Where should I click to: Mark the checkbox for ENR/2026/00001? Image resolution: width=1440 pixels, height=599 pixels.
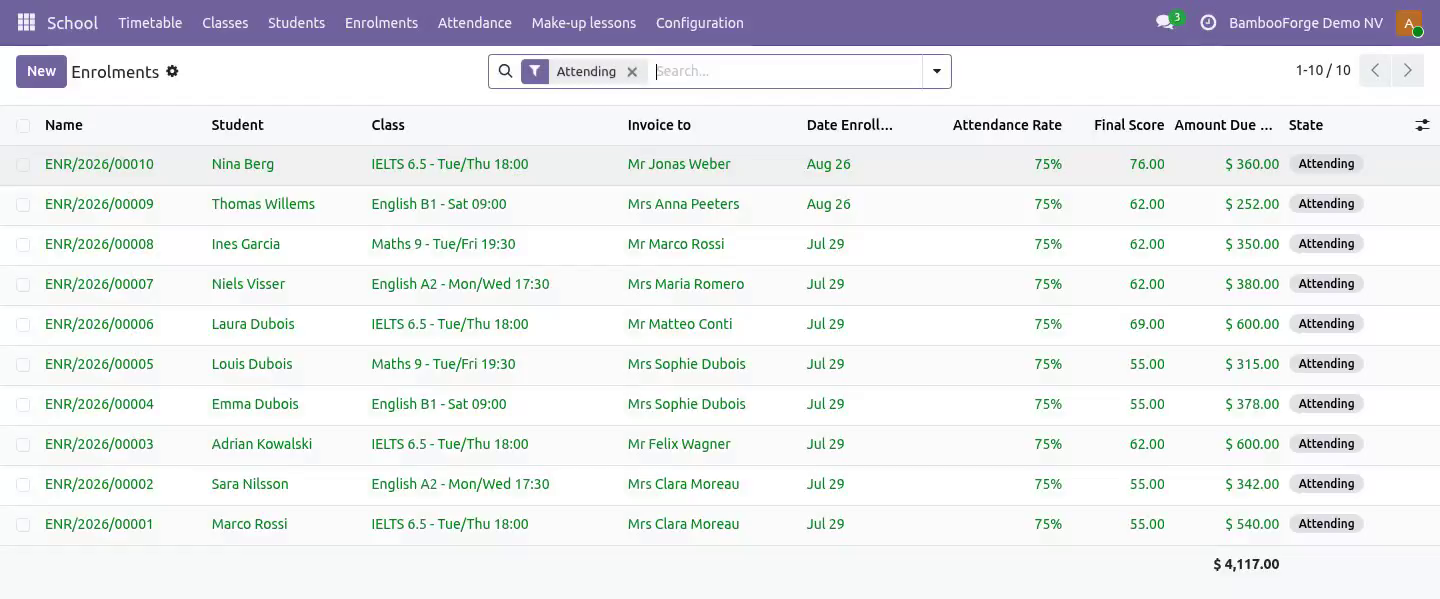(23, 524)
